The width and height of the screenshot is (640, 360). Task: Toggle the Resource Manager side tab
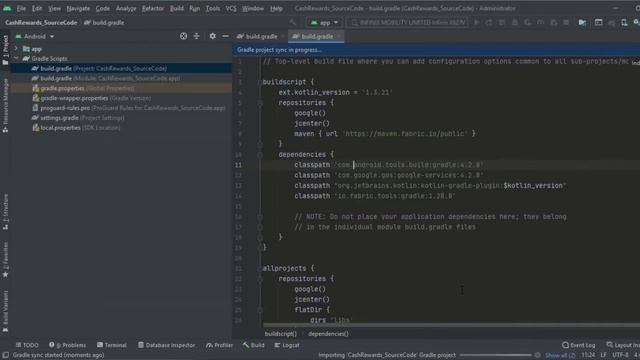point(5,105)
